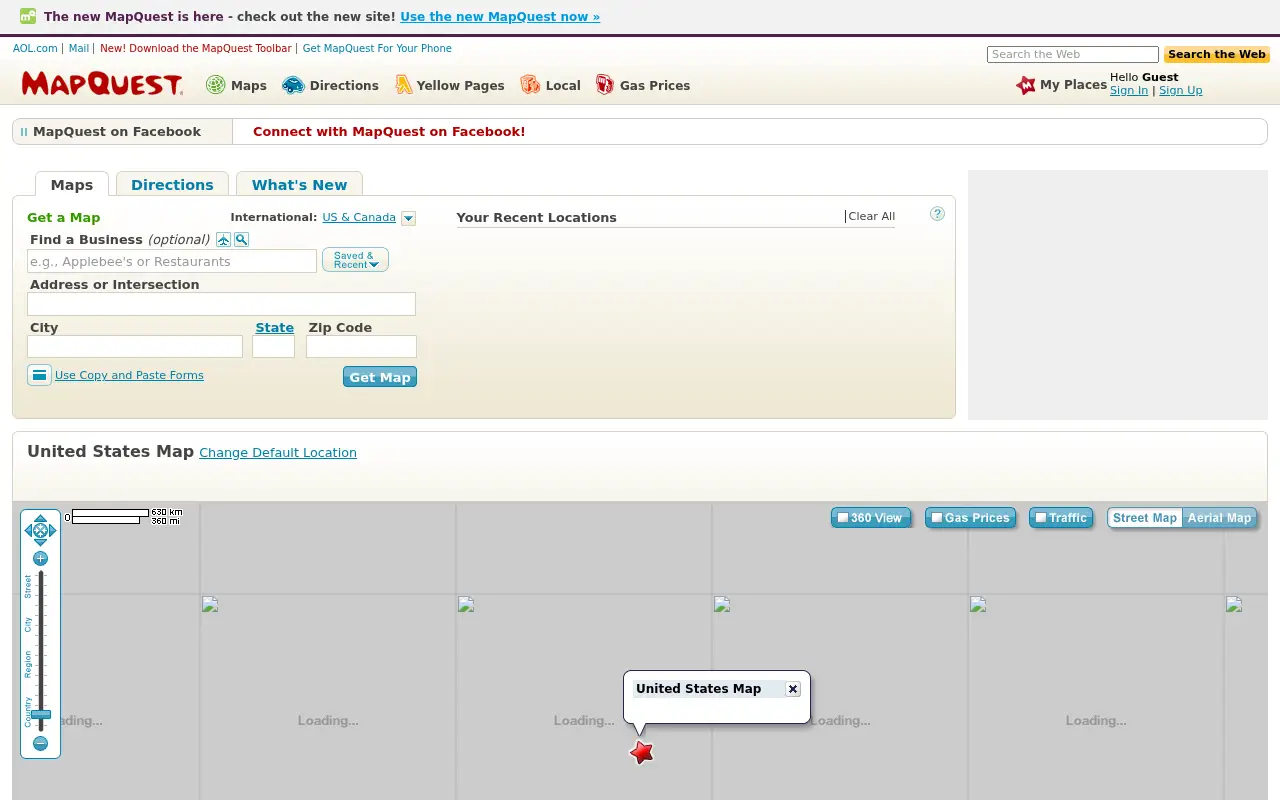Click the map zoom slider handle
Viewport: 1280px width, 800px height.
coord(40,714)
